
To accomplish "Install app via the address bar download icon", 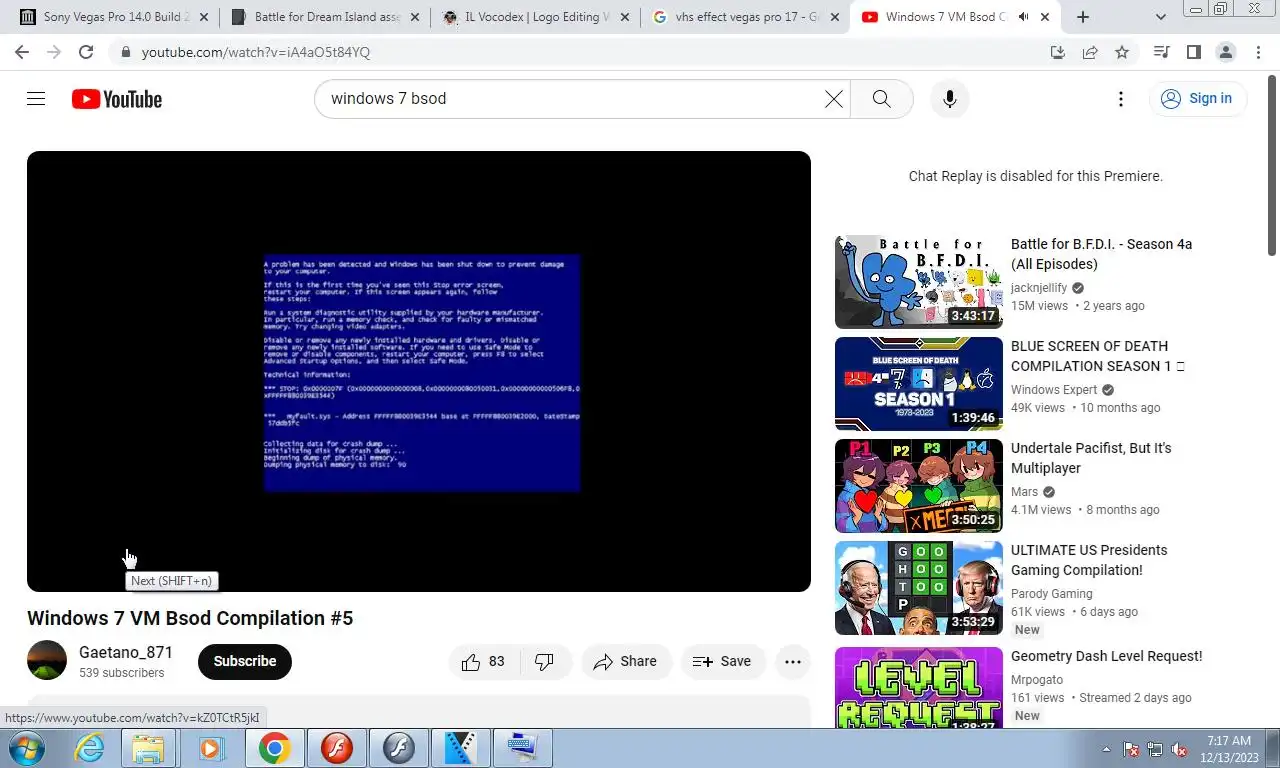I will pyautogui.click(x=1058, y=52).
